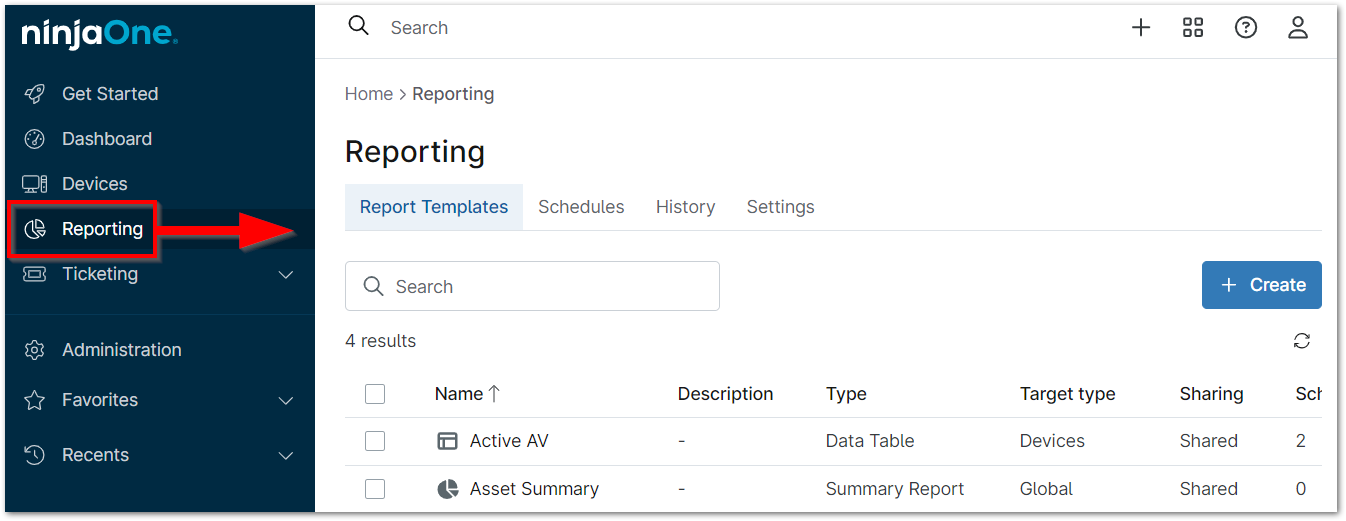The width and height of the screenshot is (1346, 521).
Task: Open the user profile icon
Action: pos(1298,28)
